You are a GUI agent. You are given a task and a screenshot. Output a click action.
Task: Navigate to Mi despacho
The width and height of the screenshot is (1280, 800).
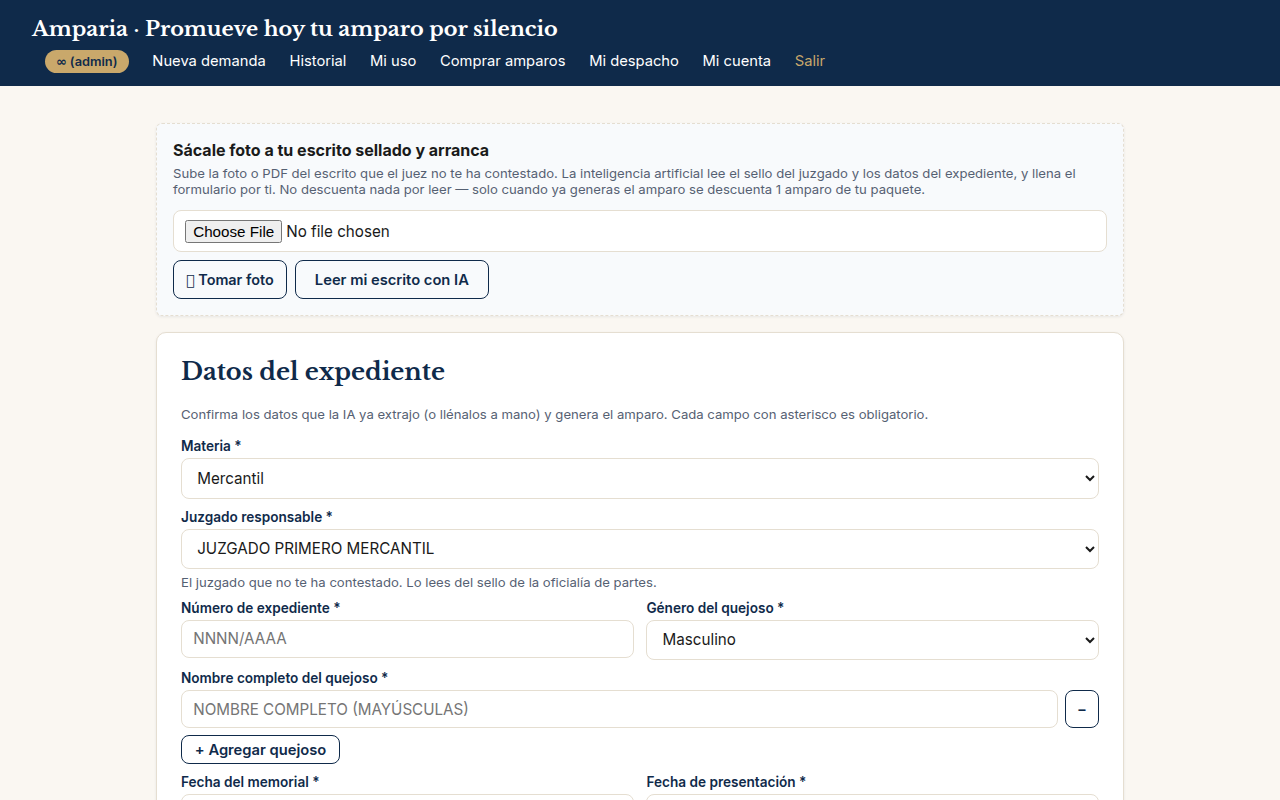pos(634,61)
